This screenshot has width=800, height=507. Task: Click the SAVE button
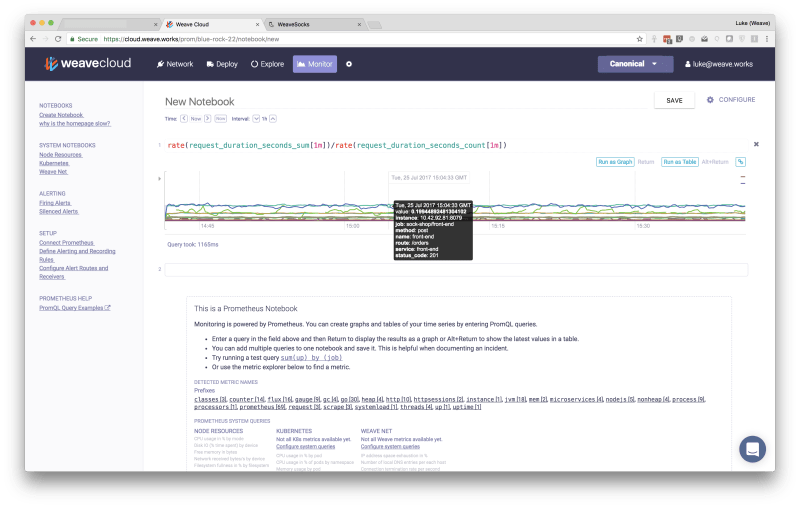point(674,100)
